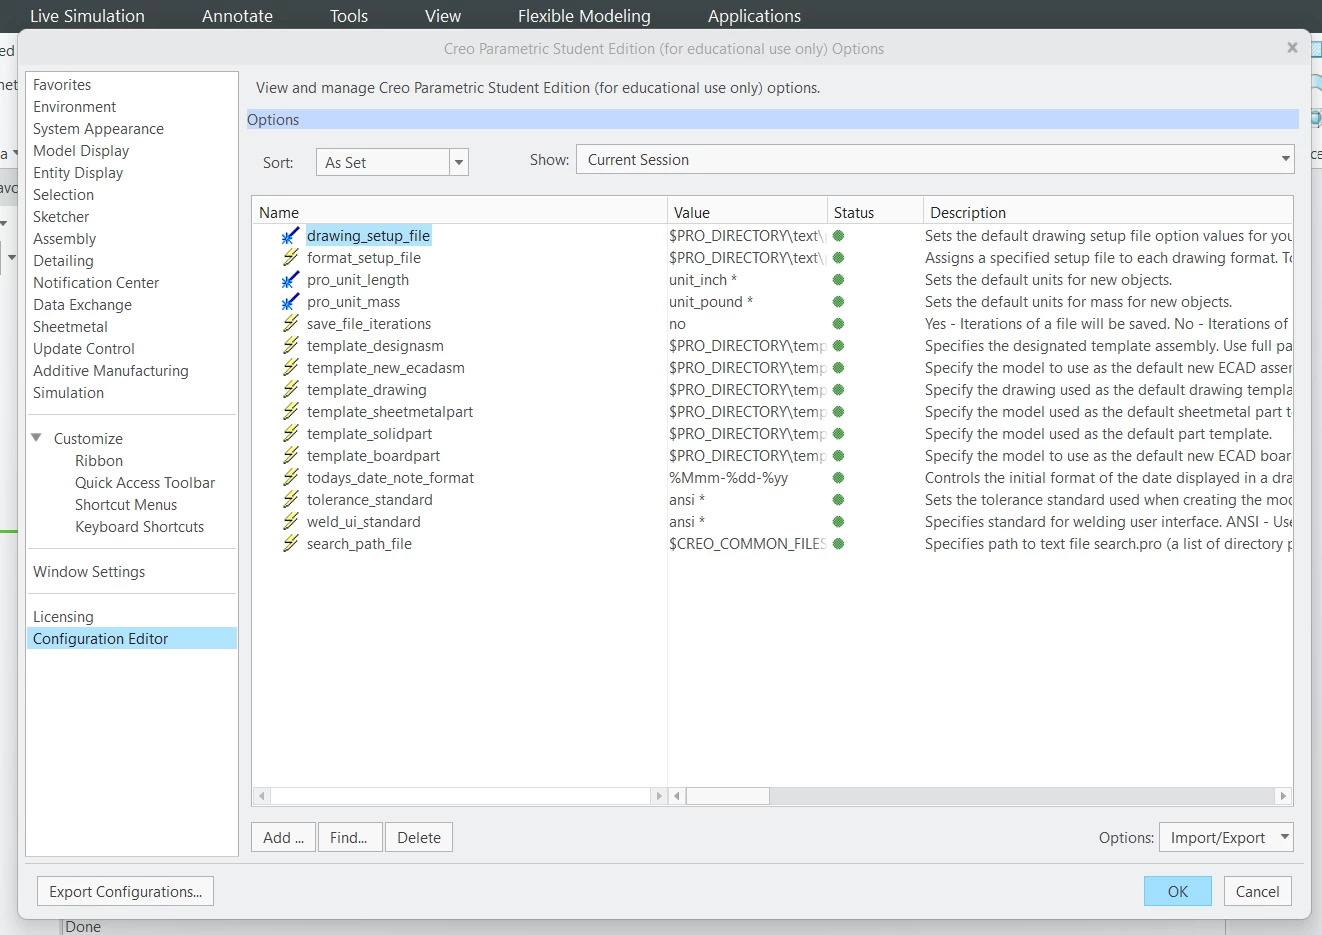The height and width of the screenshot is (935, 1322).
Task: Click the green status dot for save_file_iterations
Action: click(838, 324)
